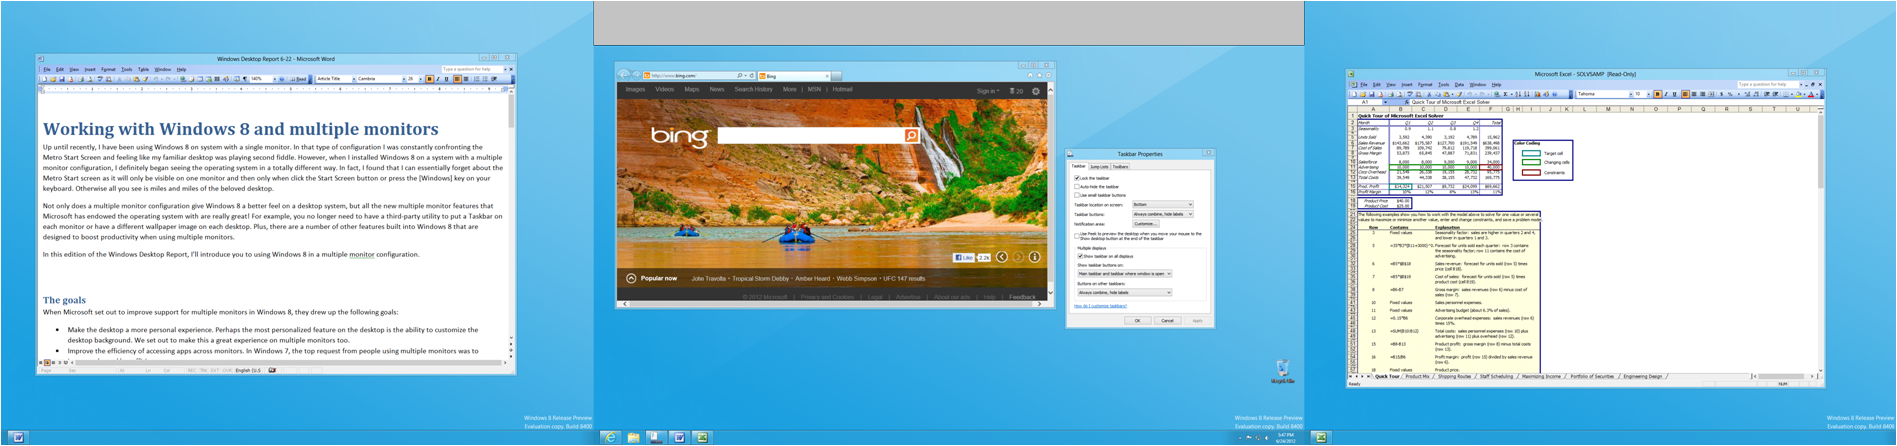Screen dimensions: 1897x446
Task: Click the Internet Explorer back arrow
Action: 624,75
